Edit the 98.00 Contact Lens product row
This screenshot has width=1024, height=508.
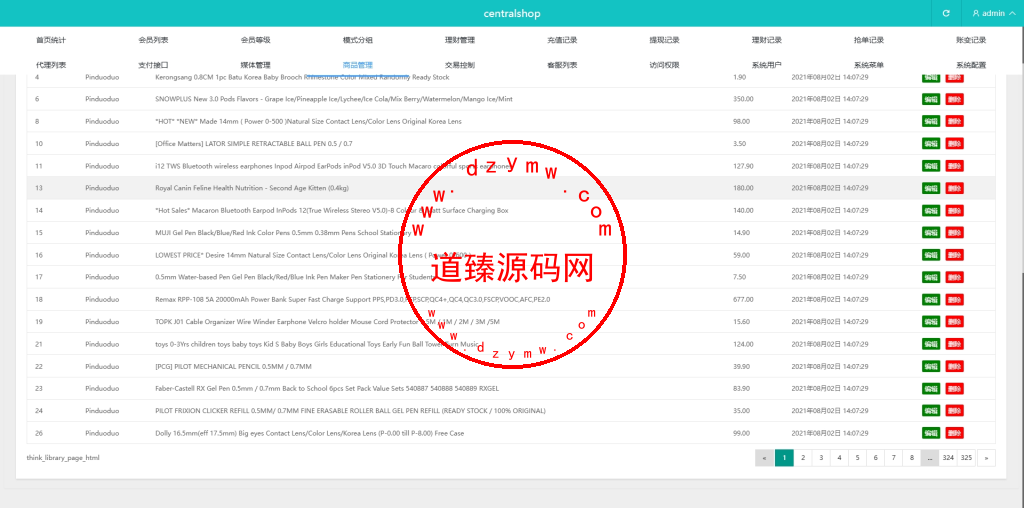click(931, 121)
